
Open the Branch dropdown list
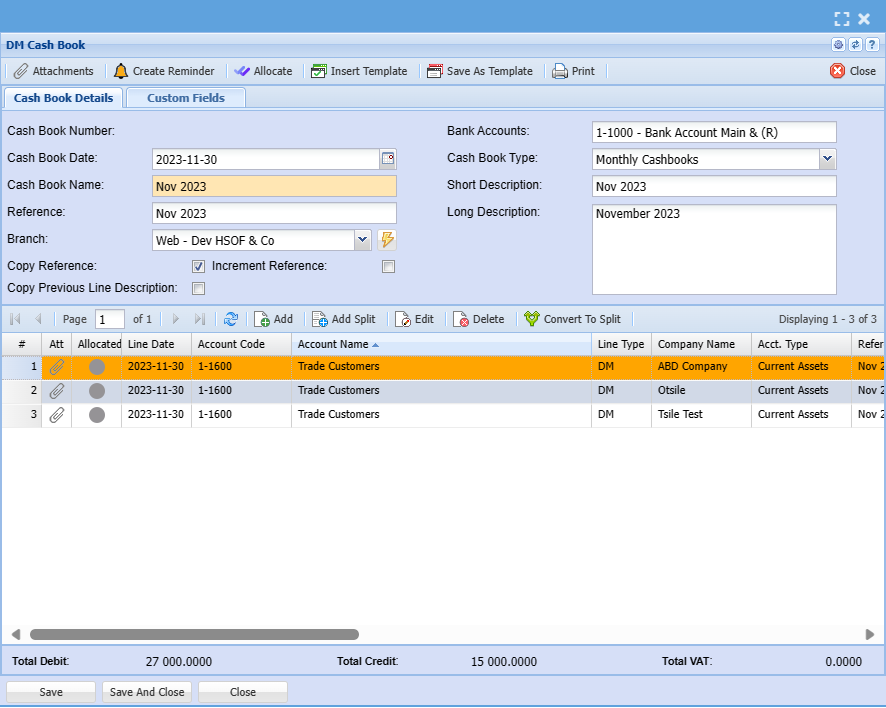[x=363, y=240]
